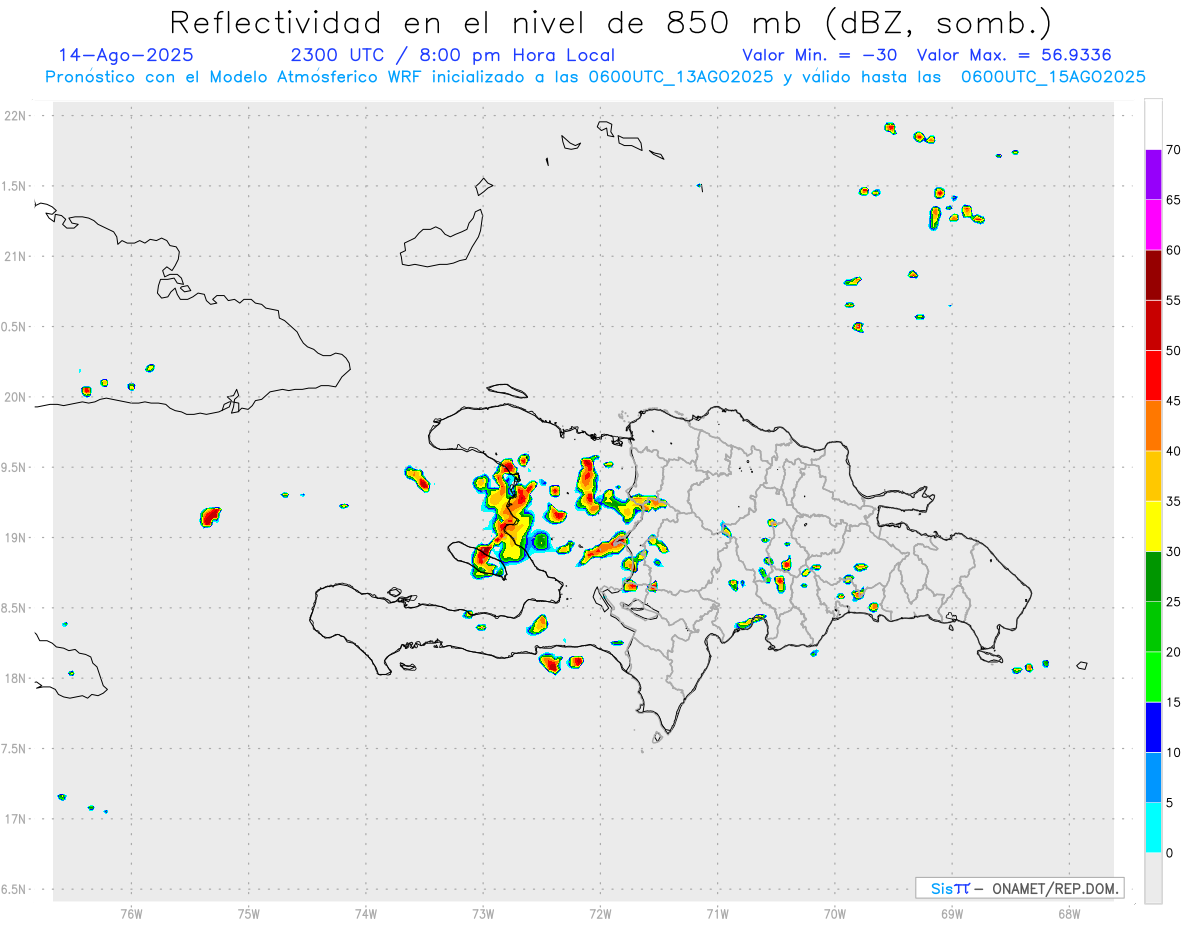Click the date '14-Ago-2025'
Screen dimensions: 1200x927
[126, 55]
